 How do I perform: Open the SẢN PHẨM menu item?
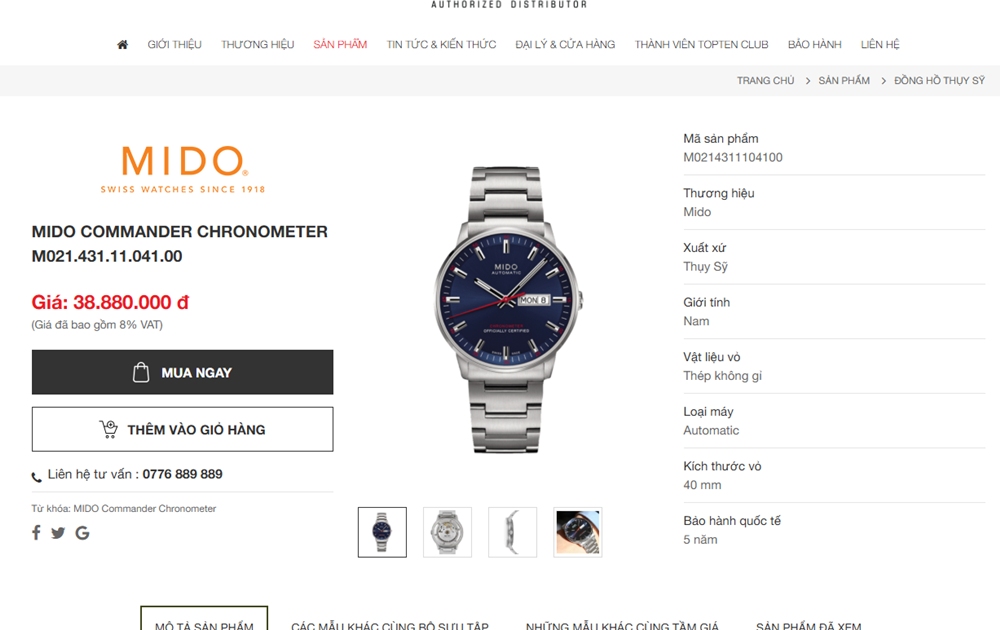coord(340,45)
